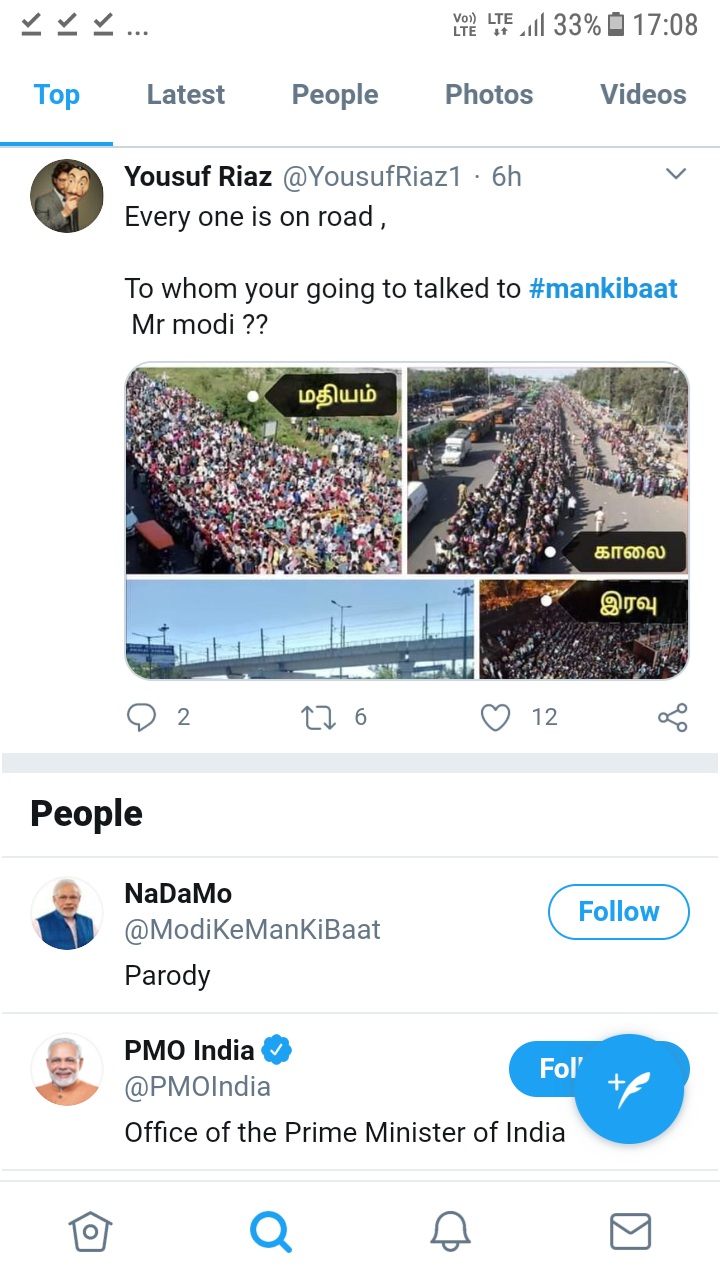The height and width of the screenshot is (1280, 720).
Task: Compose a new tweet
Action: coord(629,1089)
